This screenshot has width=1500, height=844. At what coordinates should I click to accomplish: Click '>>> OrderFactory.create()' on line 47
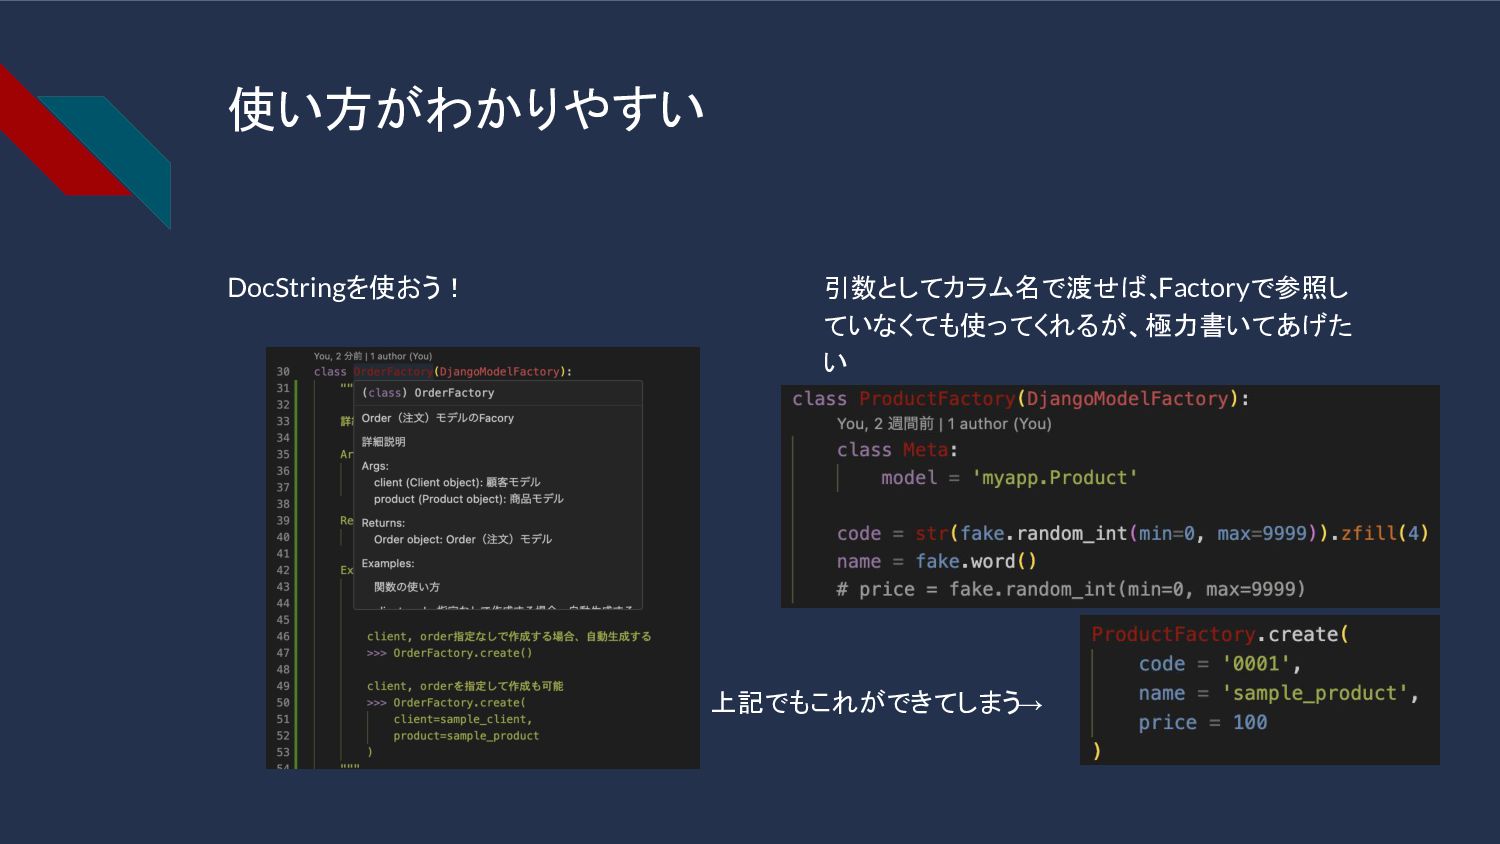pyautogui.click(x=449, y=653)
